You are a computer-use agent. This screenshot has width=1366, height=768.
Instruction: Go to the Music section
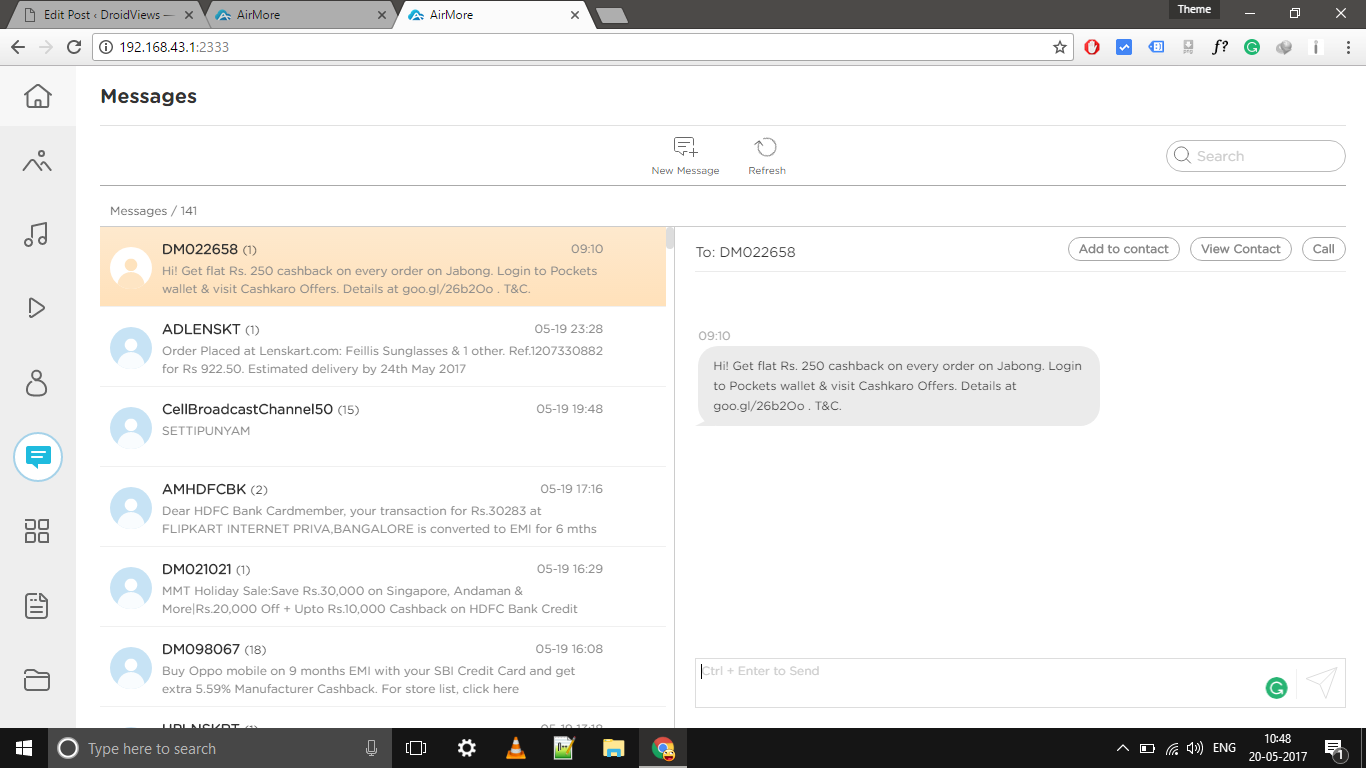coord(36,234)
